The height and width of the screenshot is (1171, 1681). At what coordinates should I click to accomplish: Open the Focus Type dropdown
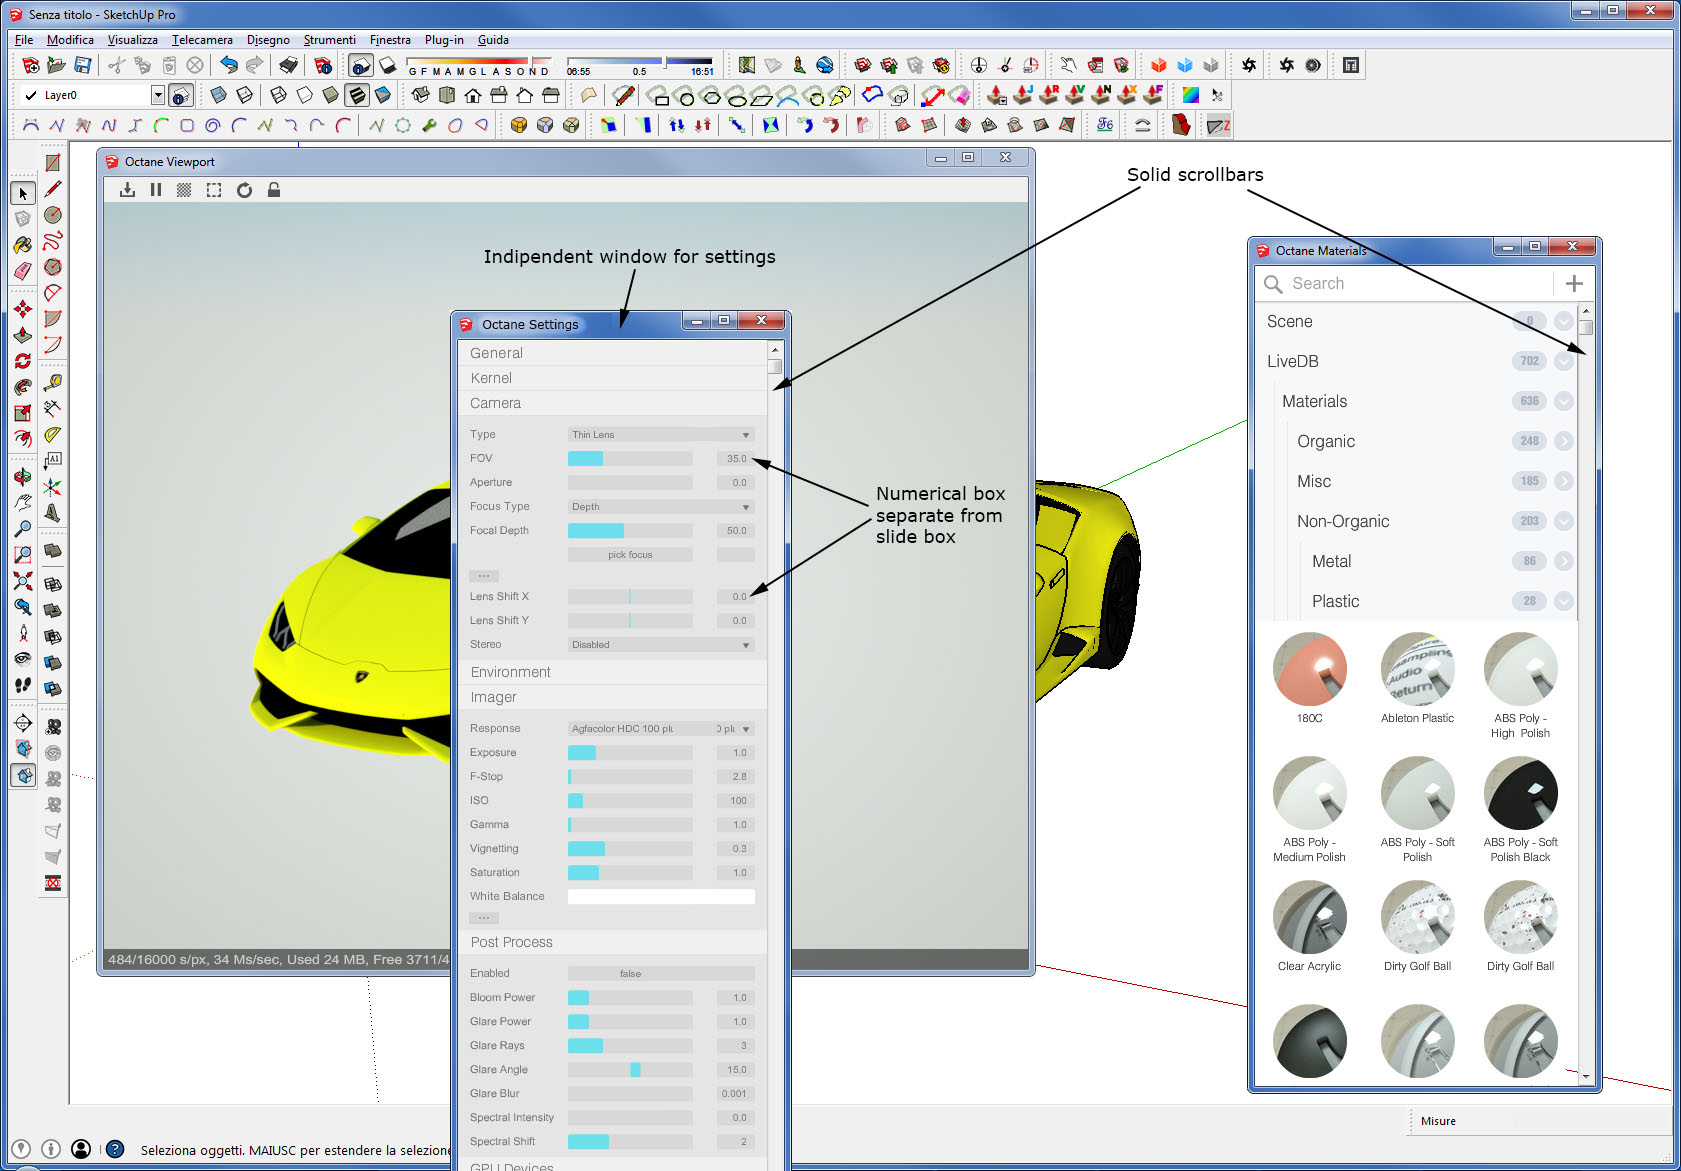[661, 506]
